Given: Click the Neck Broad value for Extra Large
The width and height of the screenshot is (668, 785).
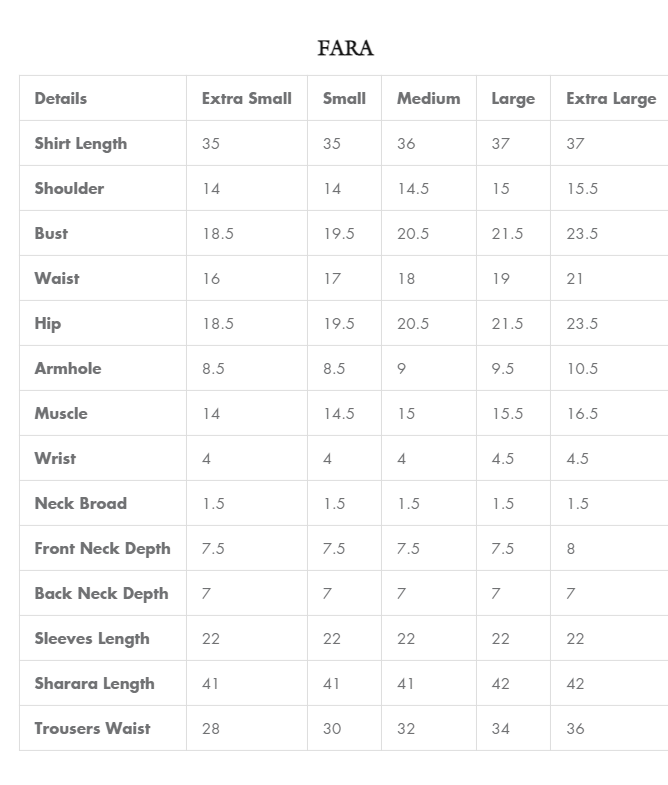Looking at the screenshot, I should pos(577,503).
